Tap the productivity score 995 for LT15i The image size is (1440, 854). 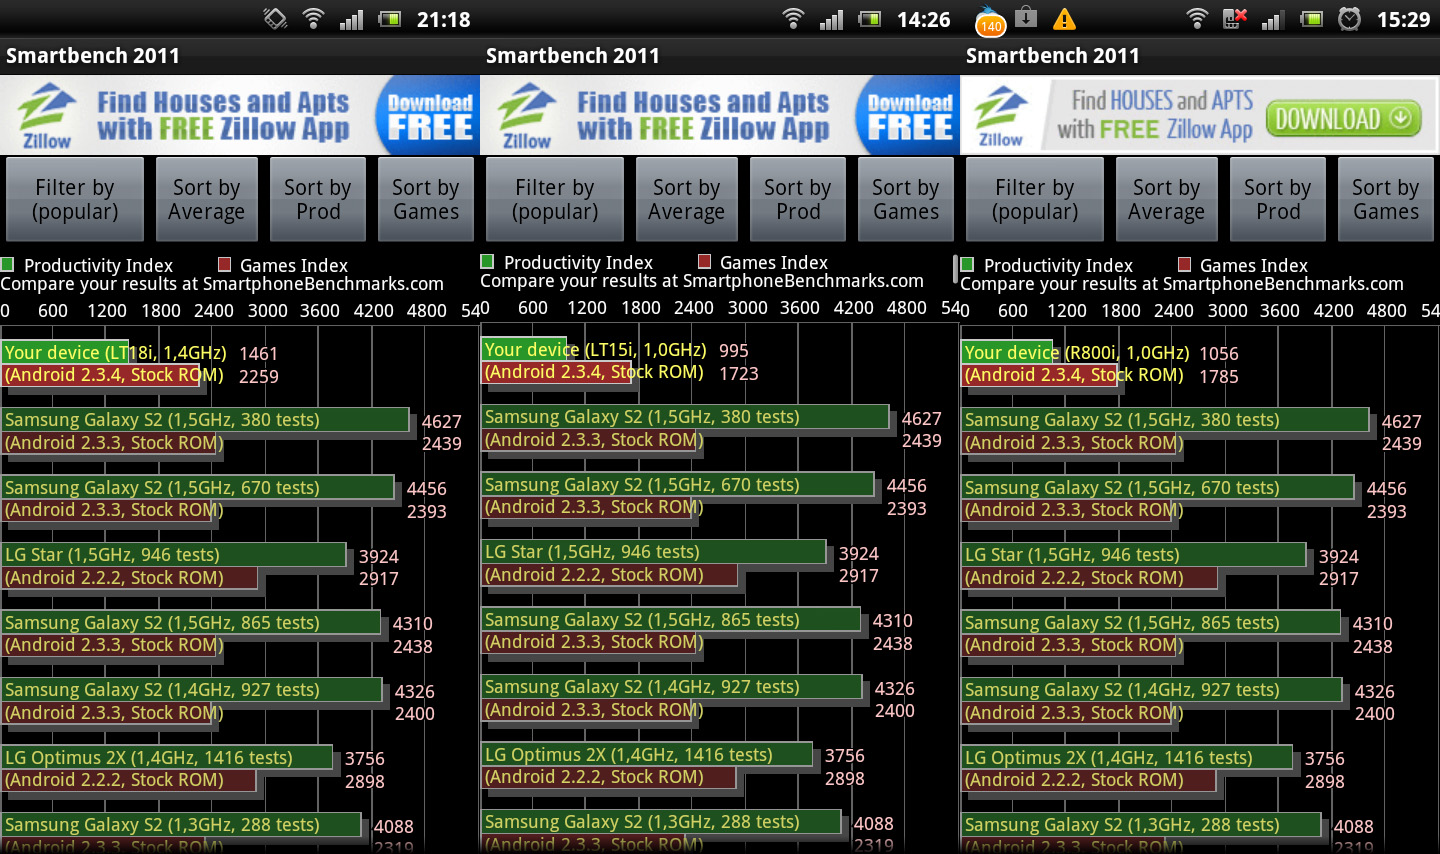coord(734,351)
